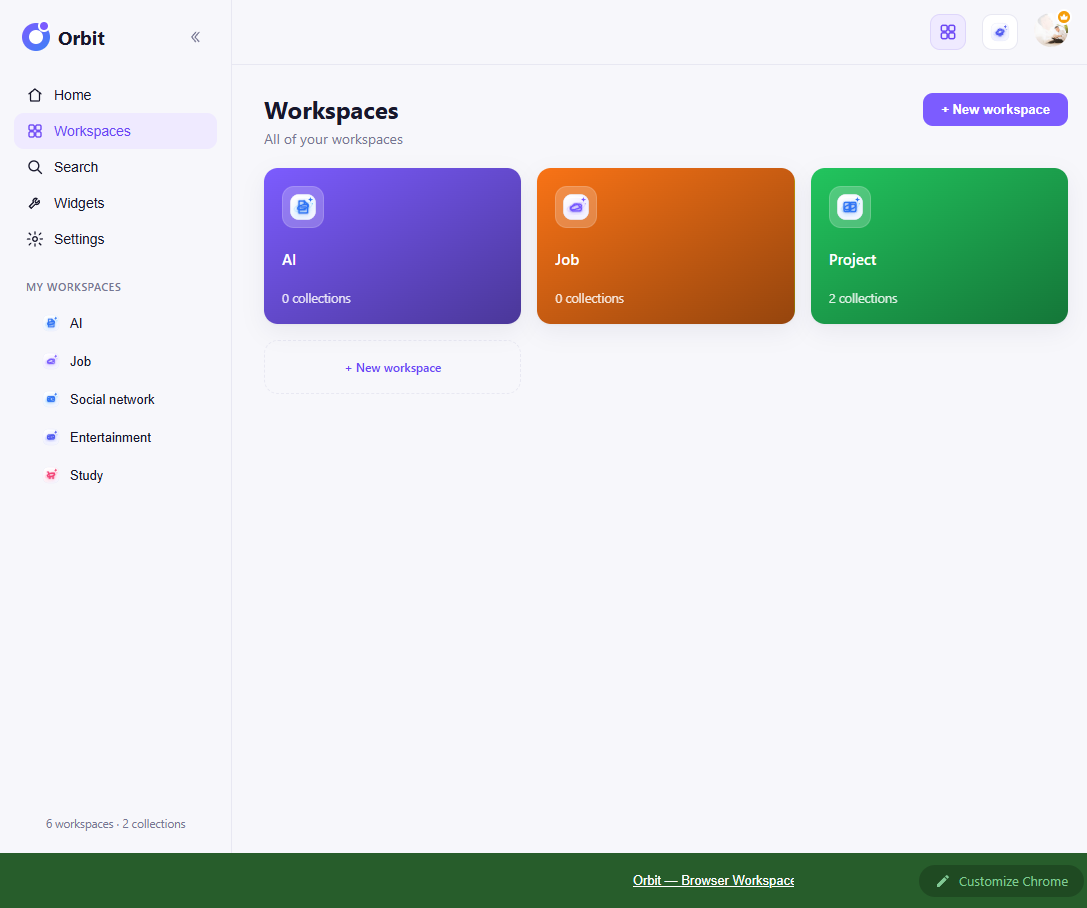Click the Job workspace card icon
Viewport: 1087px width, 908px height.
pyautogui.click(x=575, y=207)
